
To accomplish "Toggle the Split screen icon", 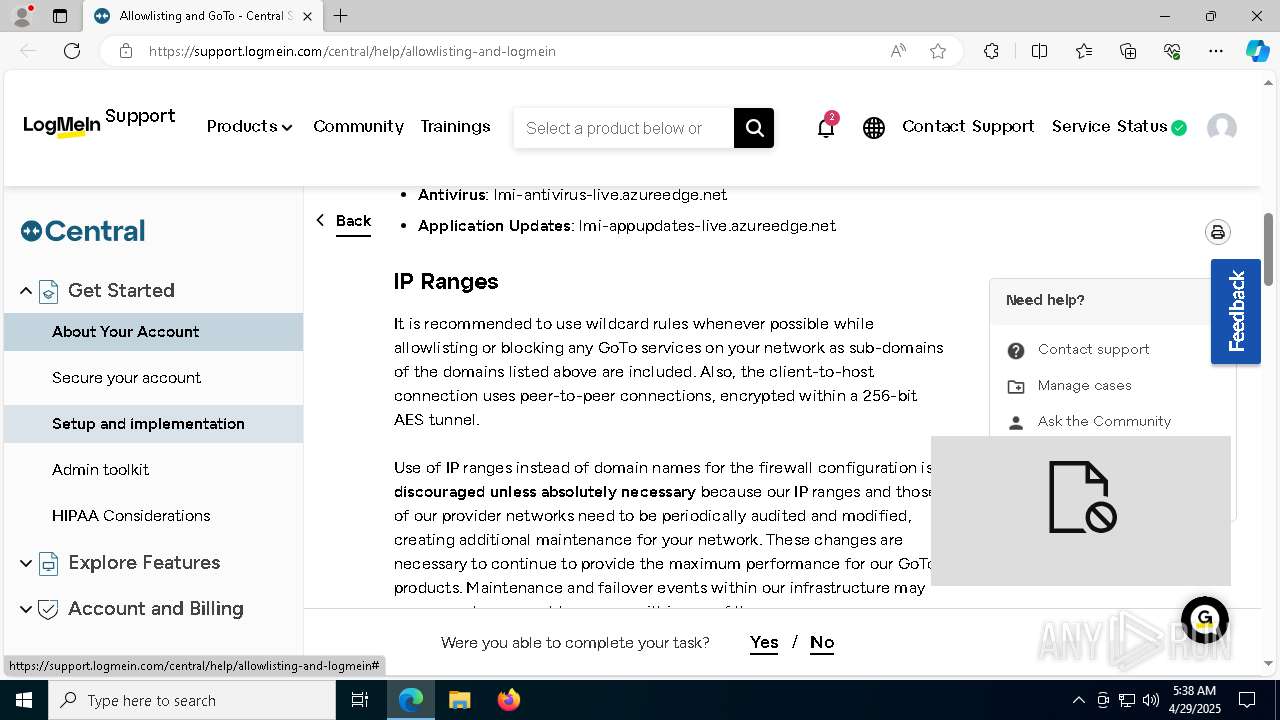I will click(x=1039, y=51).
